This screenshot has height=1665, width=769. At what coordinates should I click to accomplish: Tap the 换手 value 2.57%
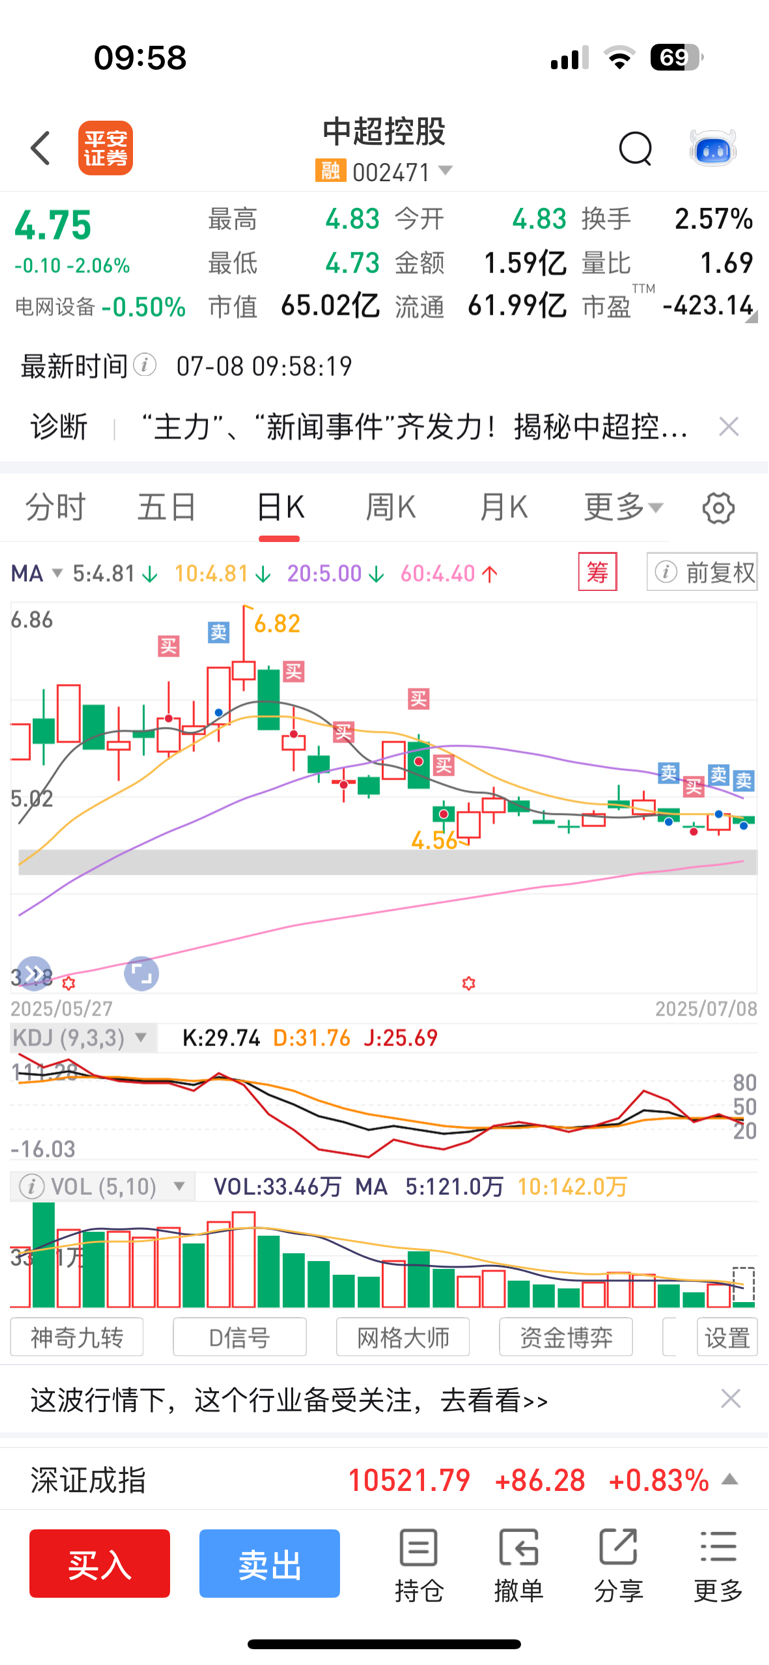tap(713, 219)
